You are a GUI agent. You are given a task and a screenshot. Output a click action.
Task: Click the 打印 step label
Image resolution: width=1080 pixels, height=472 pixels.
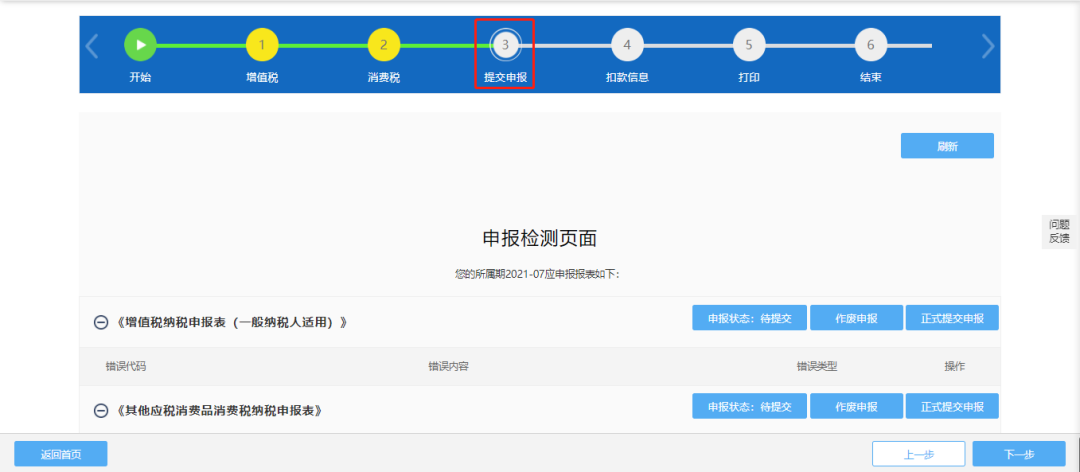tap(749, 77)
